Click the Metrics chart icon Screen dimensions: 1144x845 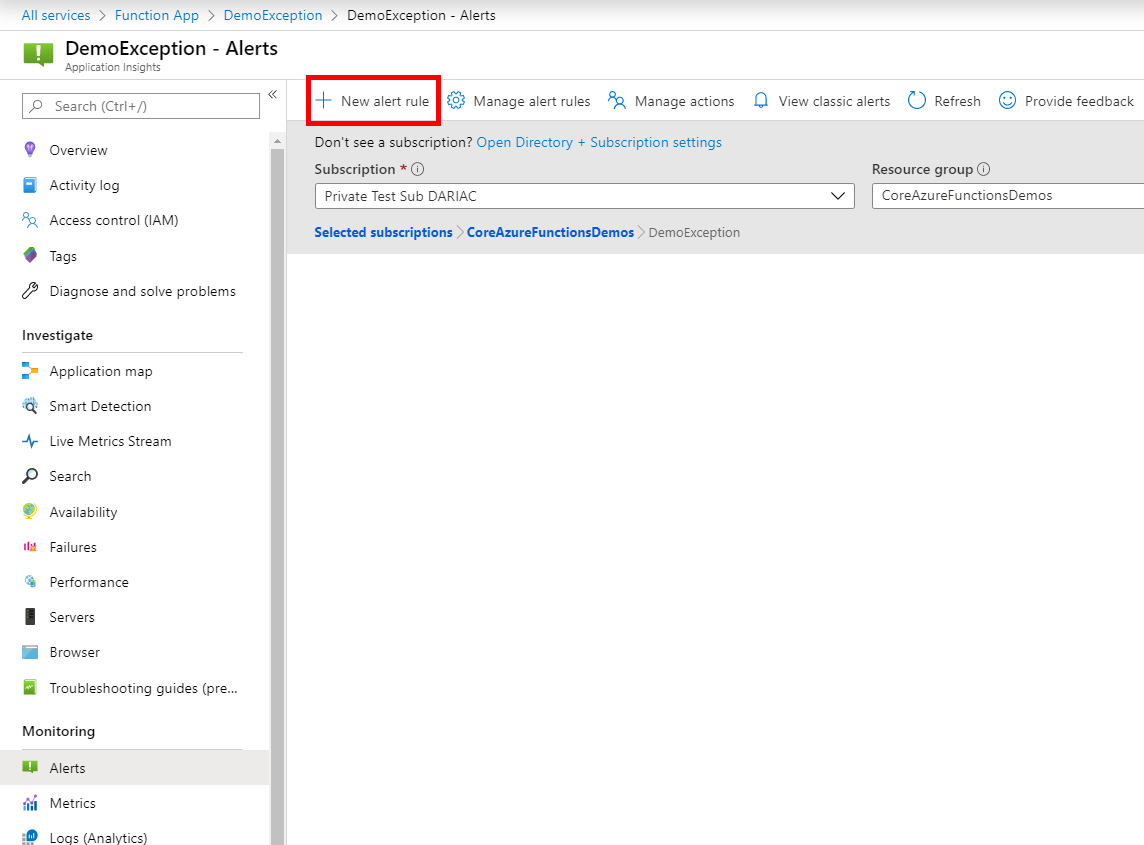coord(30,803)
